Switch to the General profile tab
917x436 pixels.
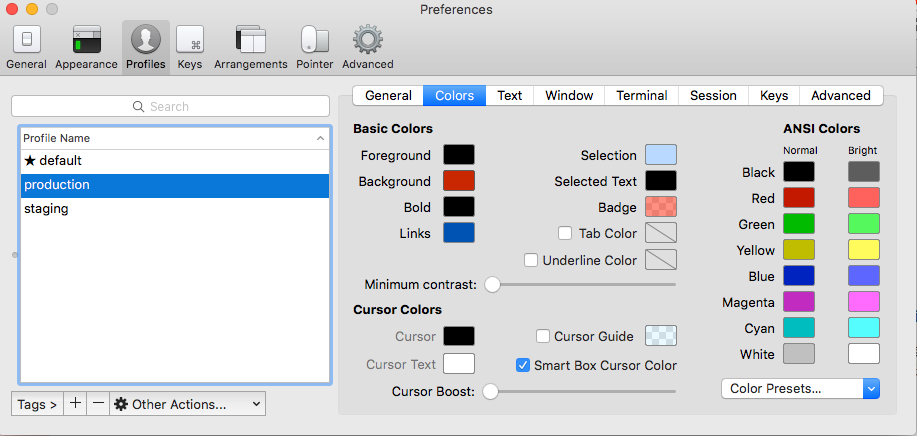[x=388, y=95]
